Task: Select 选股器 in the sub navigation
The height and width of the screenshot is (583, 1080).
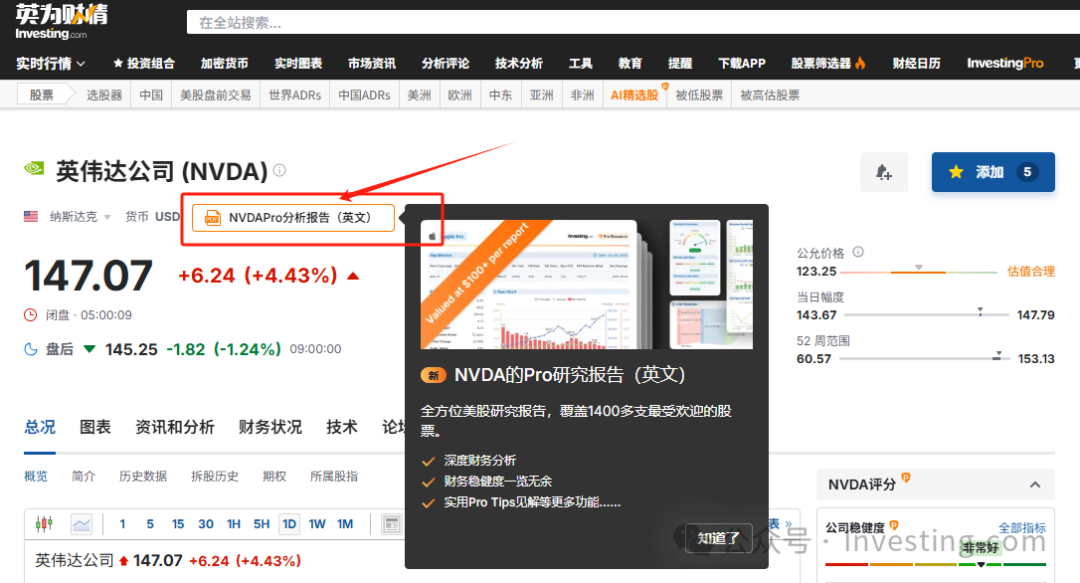Action: pyautogui.click(x=104, y=95)
